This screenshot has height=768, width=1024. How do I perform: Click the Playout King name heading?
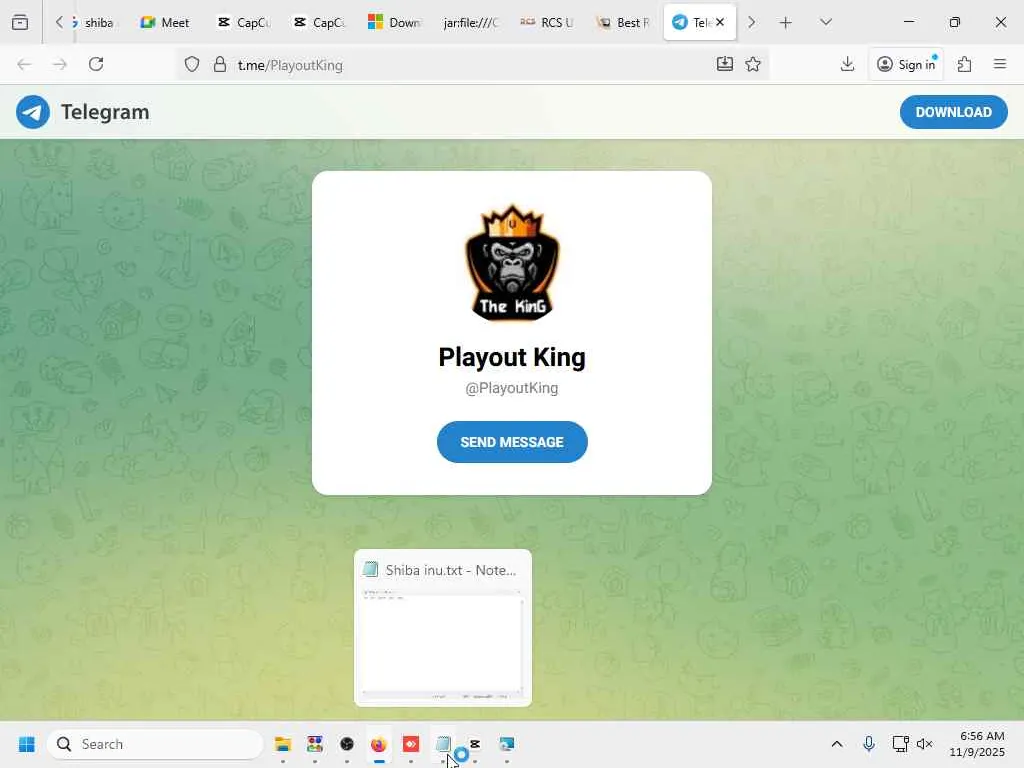tap(512, 357)
